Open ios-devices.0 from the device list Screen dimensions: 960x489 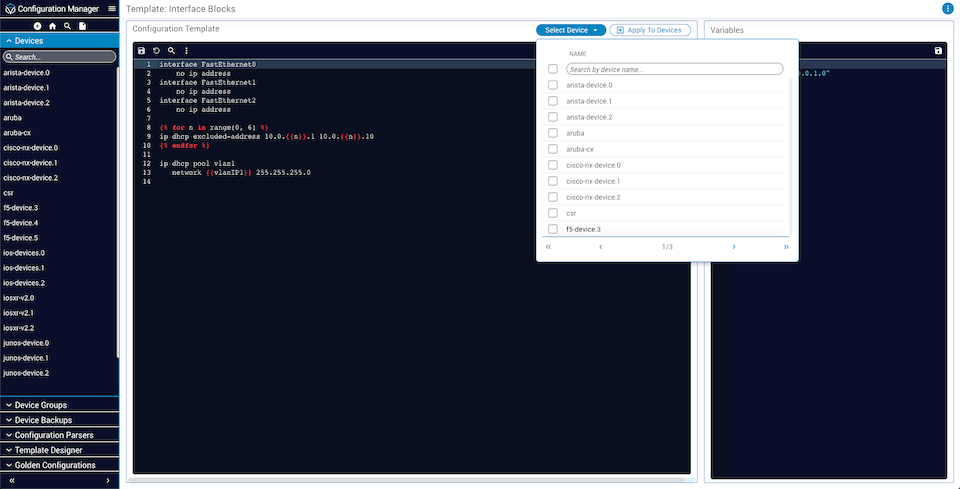(x=24, y=253)
